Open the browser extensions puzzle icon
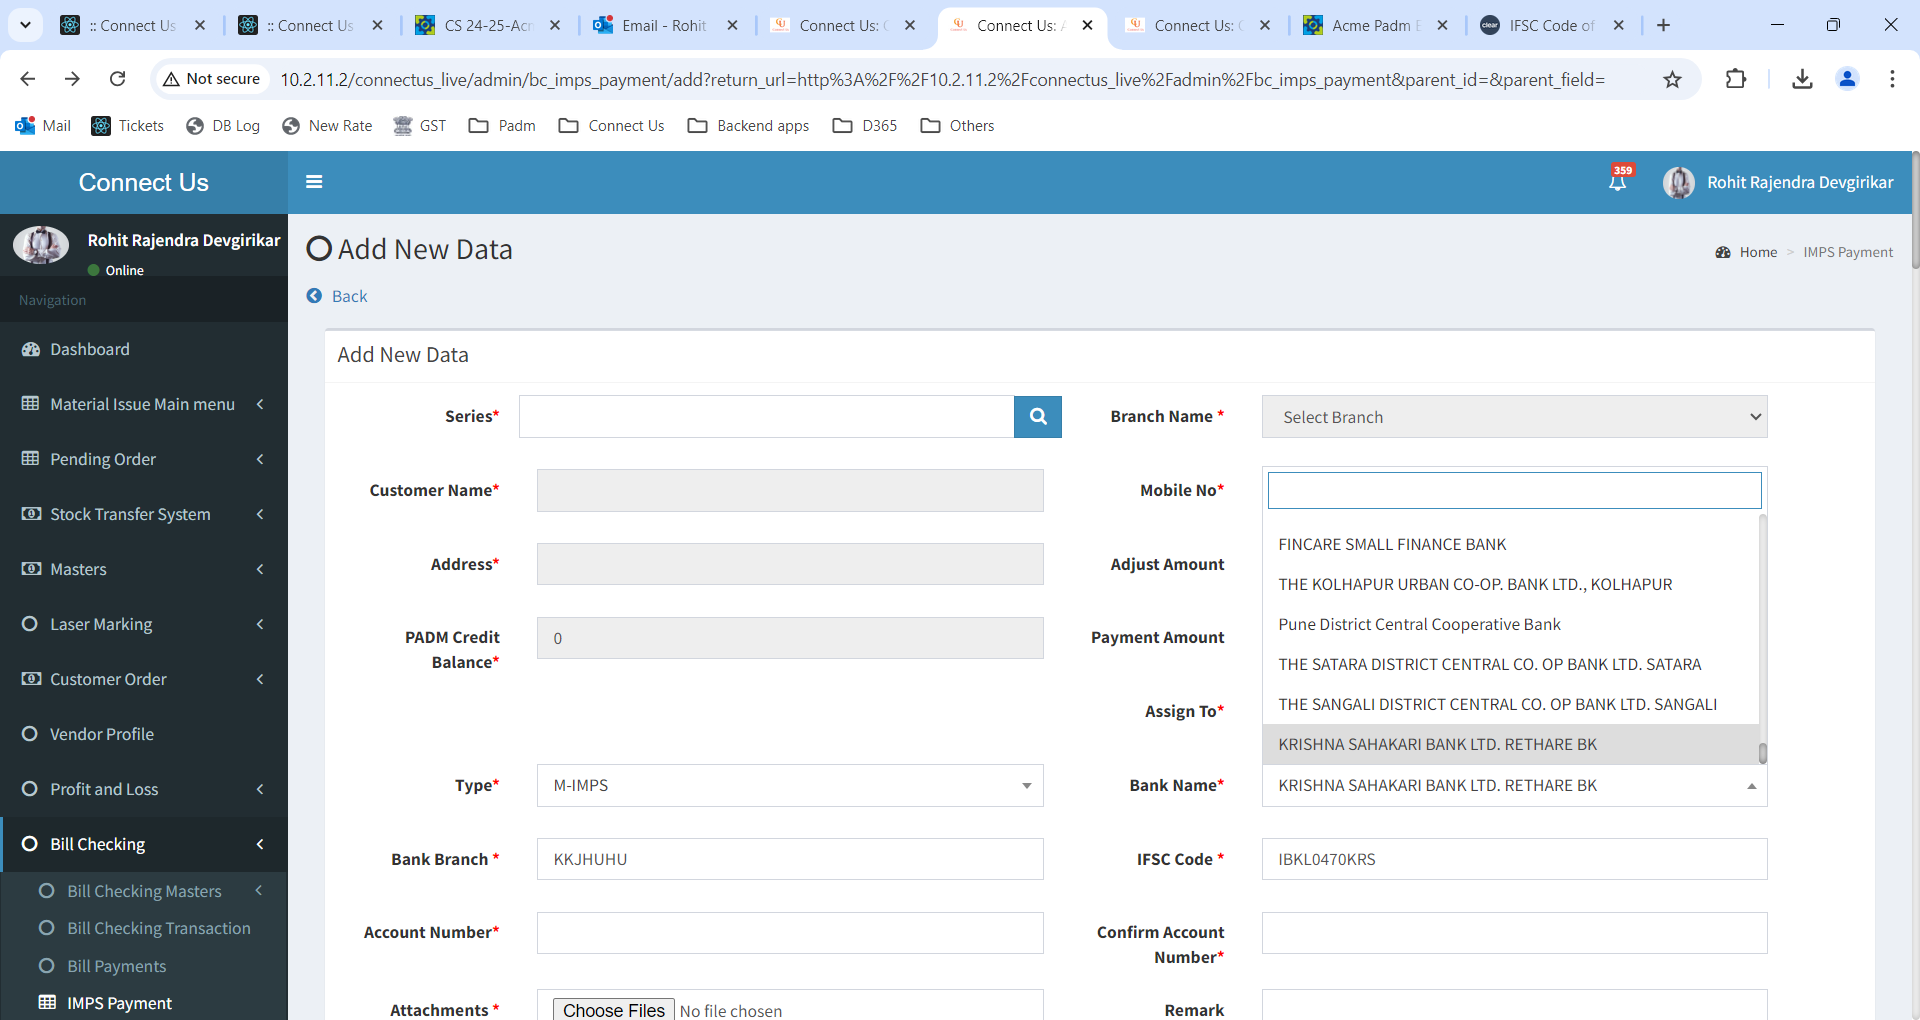The image size is (1920, 1020). (1736, 79)
